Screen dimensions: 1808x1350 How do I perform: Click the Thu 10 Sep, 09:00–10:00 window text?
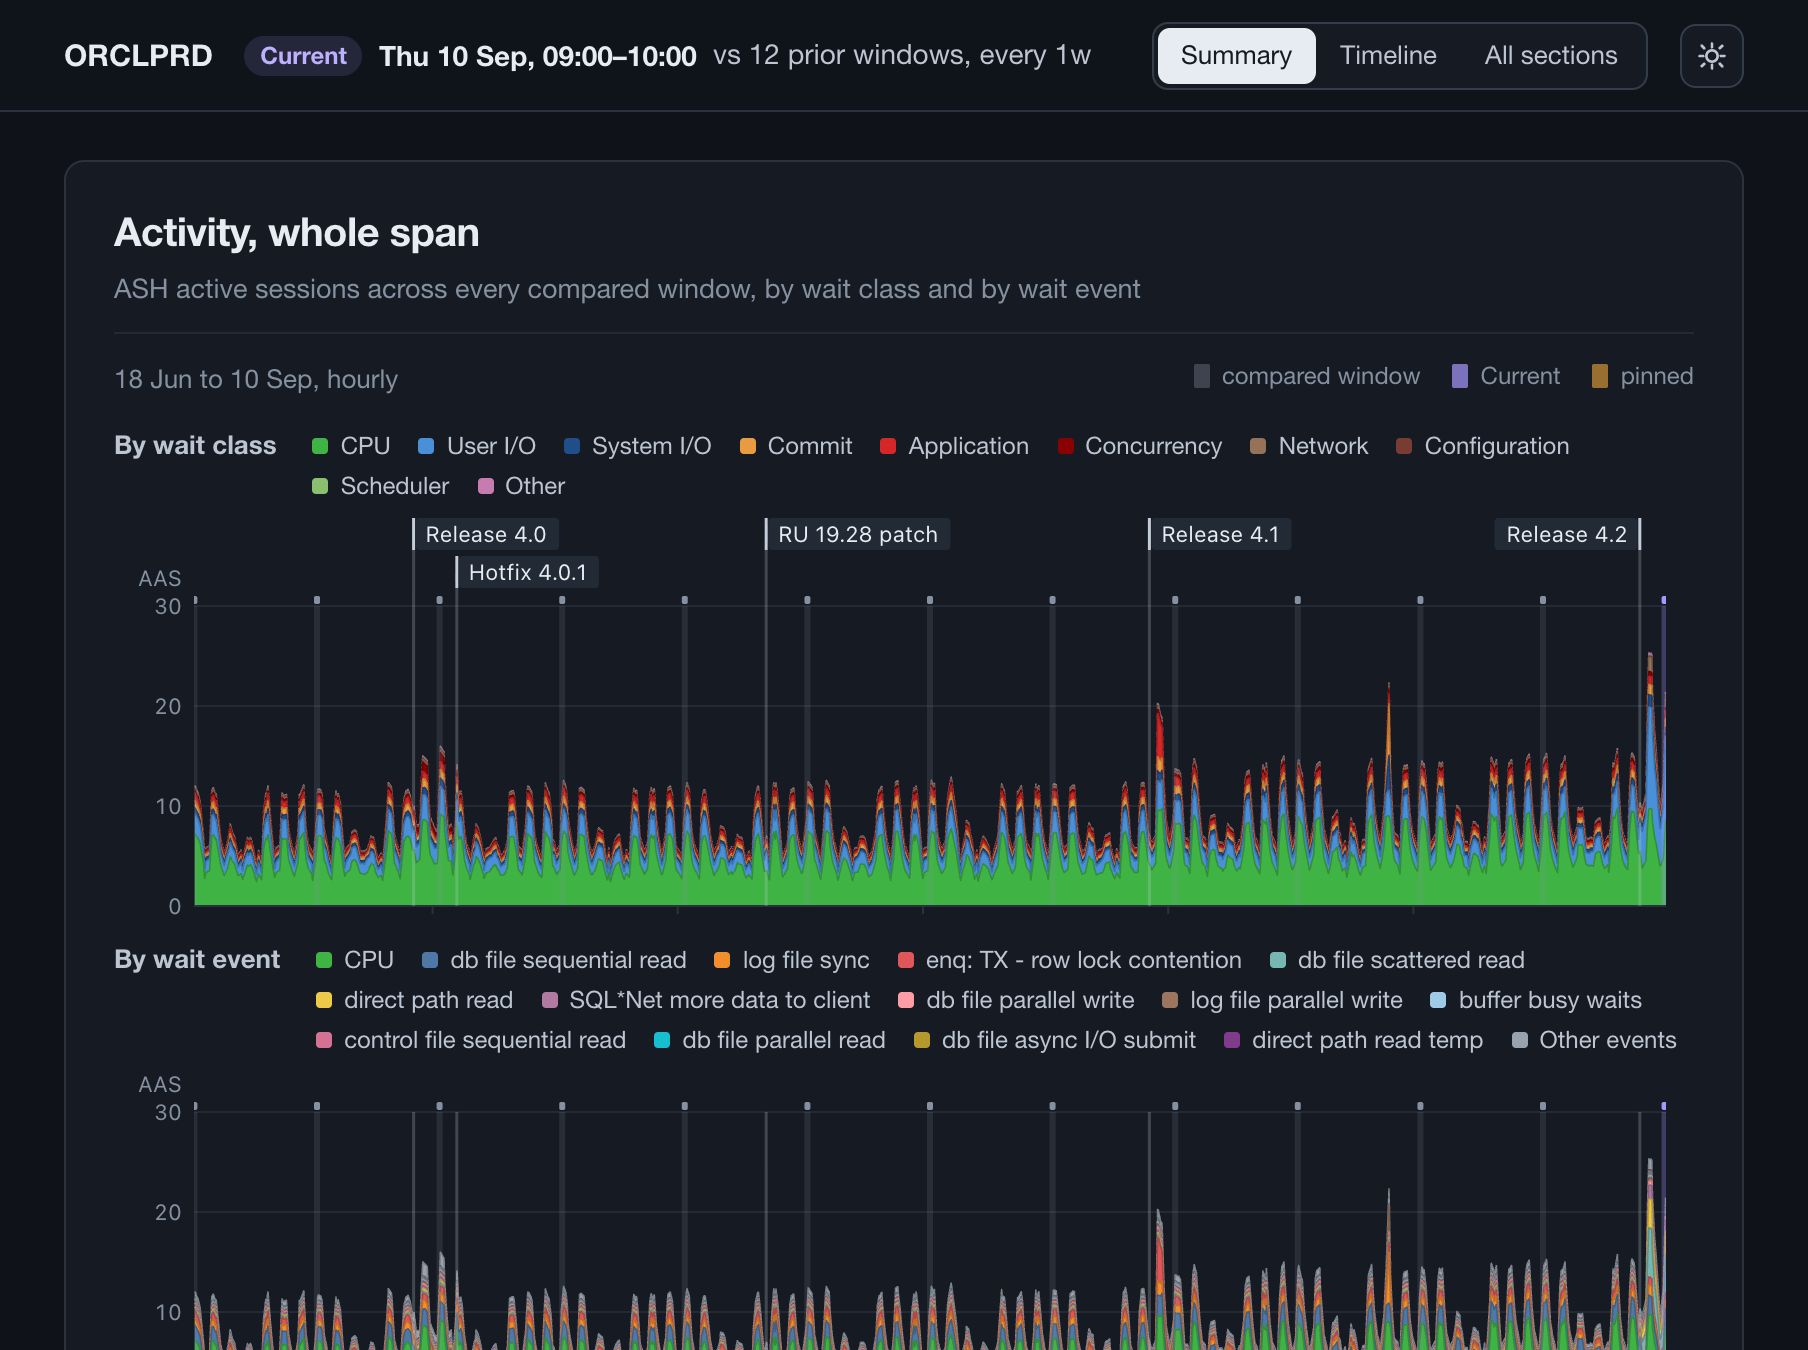538,56
